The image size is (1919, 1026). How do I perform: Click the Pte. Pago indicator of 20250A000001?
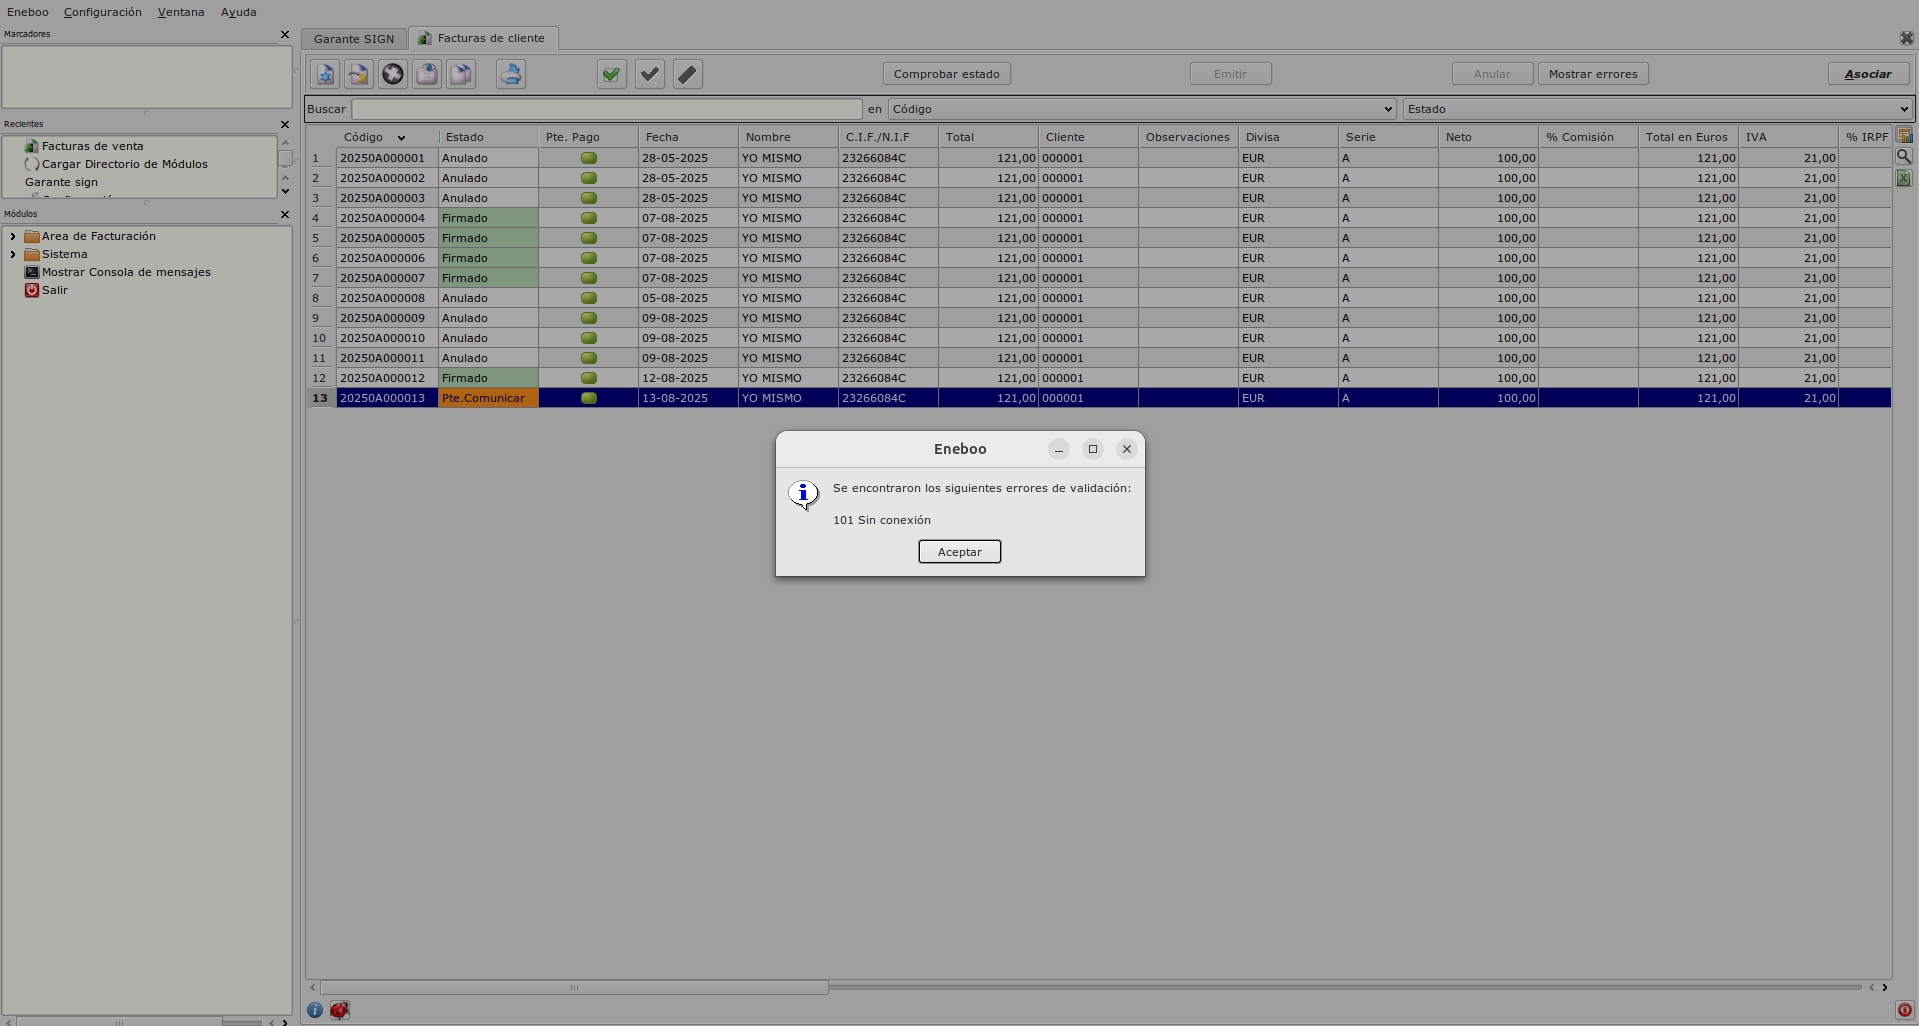(589, 158)
